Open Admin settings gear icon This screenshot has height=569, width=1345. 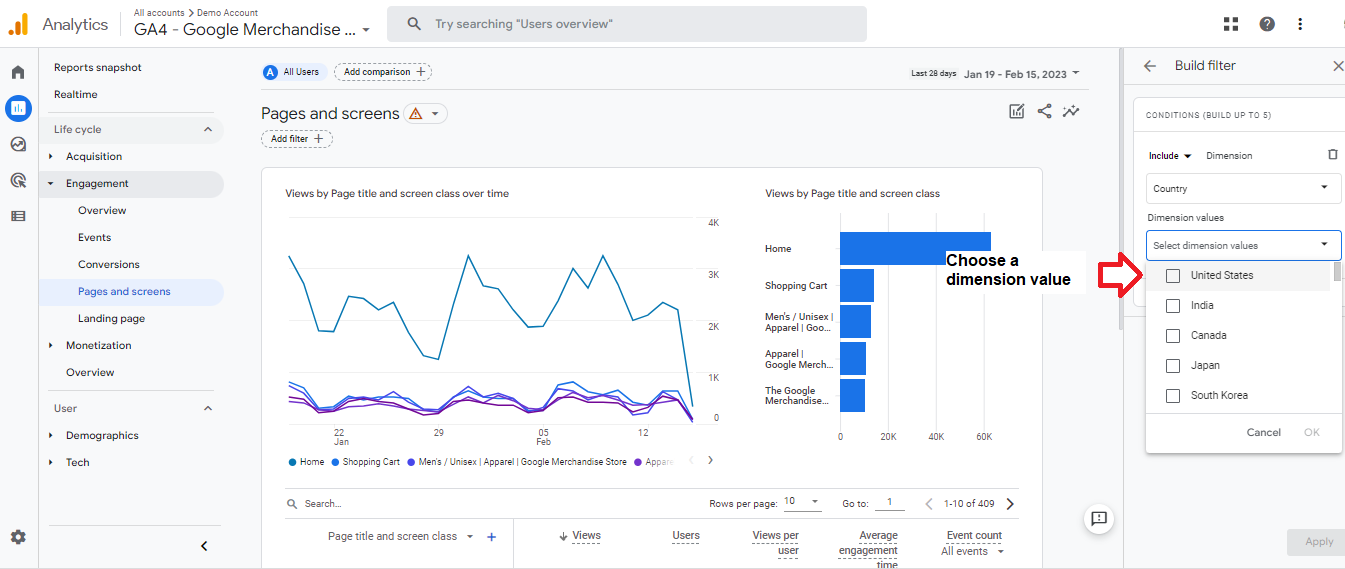point(18,537)
